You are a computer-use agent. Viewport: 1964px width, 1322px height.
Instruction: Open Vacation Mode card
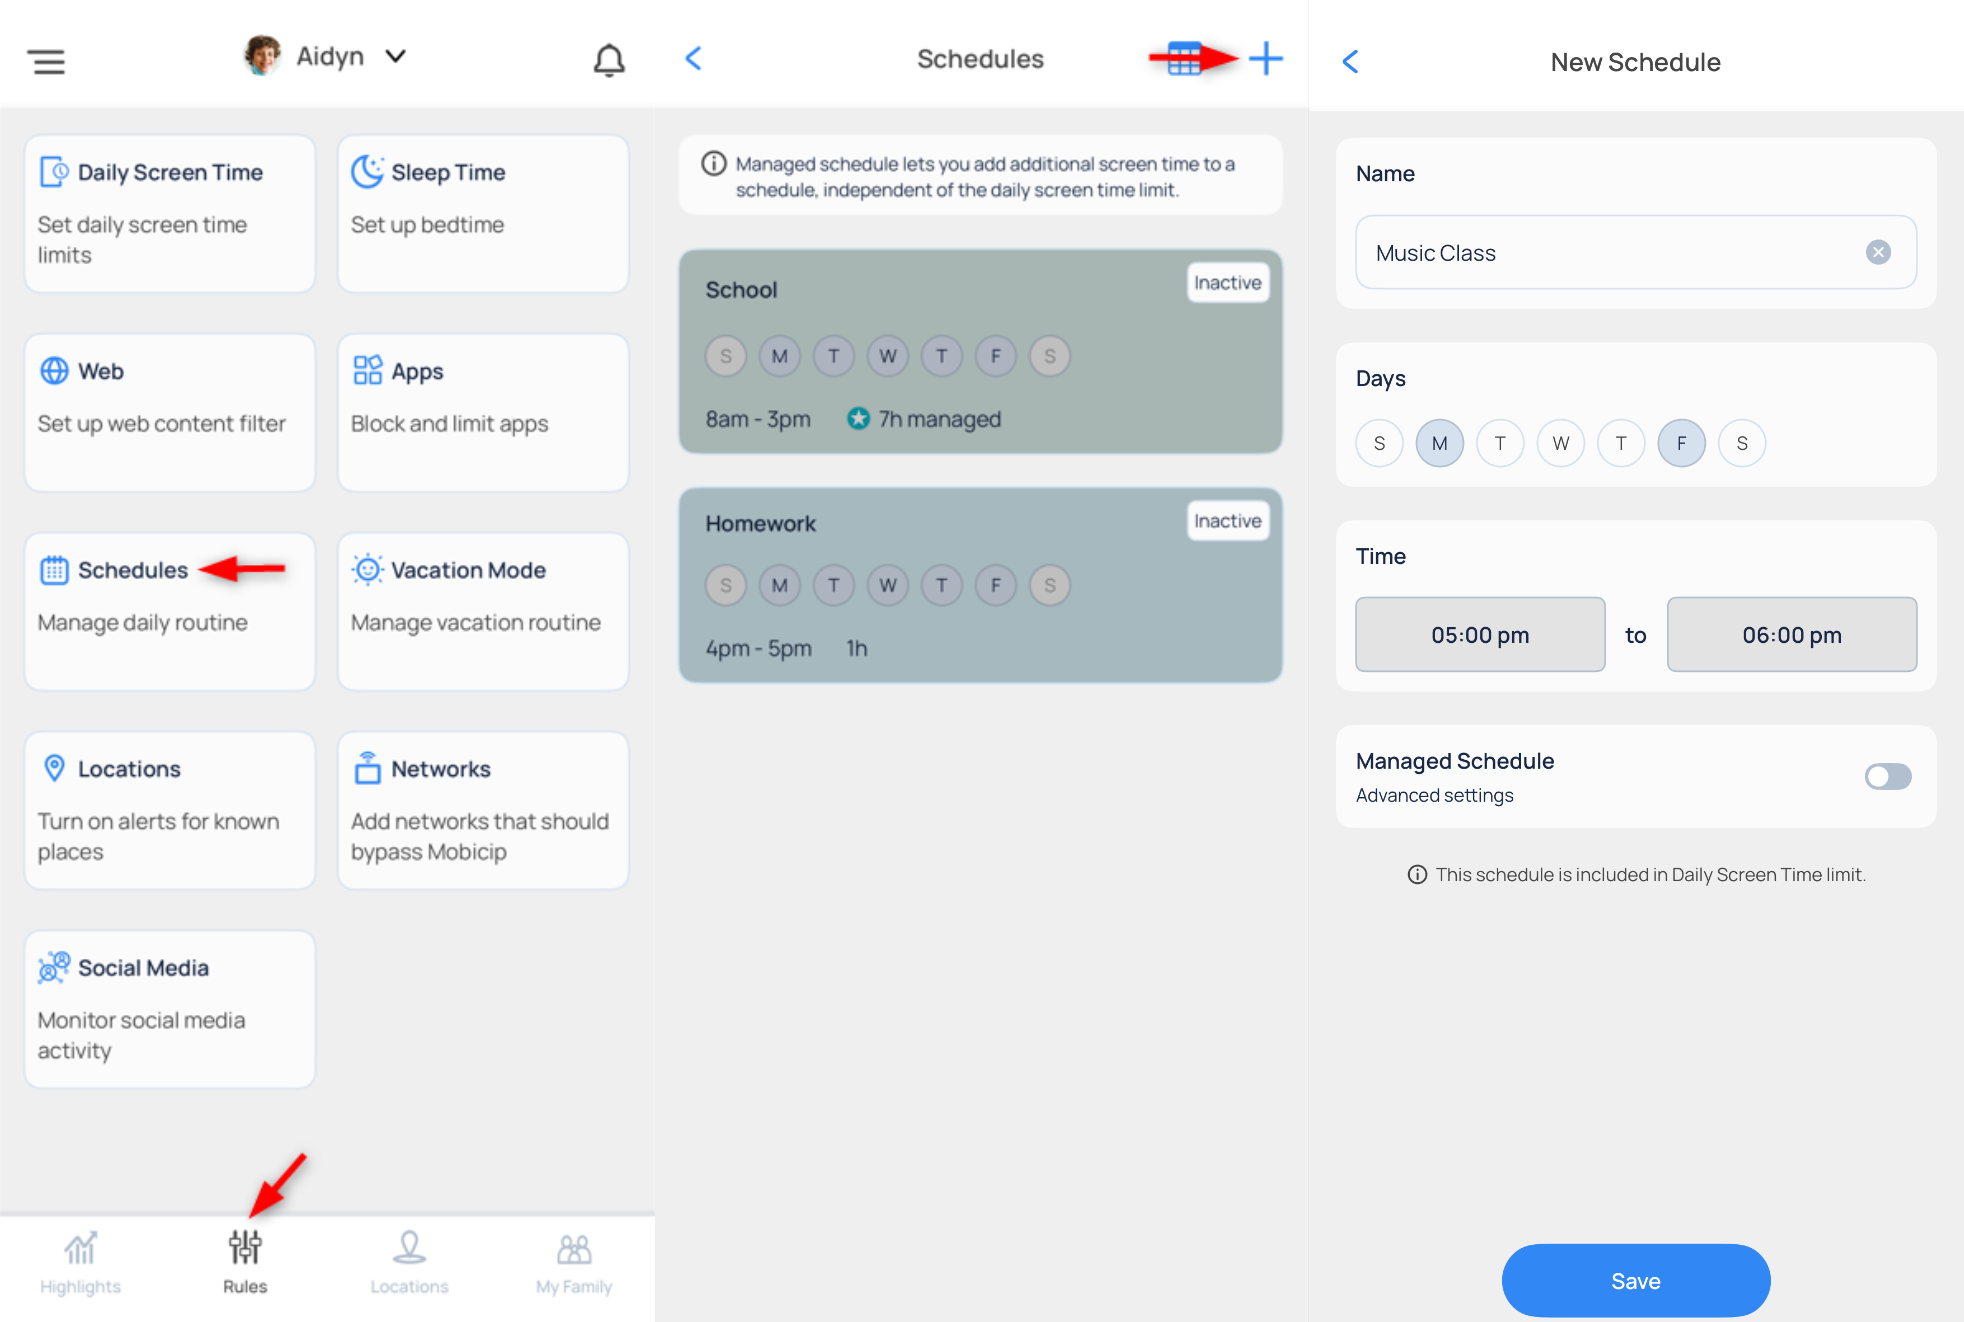(x=483, y=611)
